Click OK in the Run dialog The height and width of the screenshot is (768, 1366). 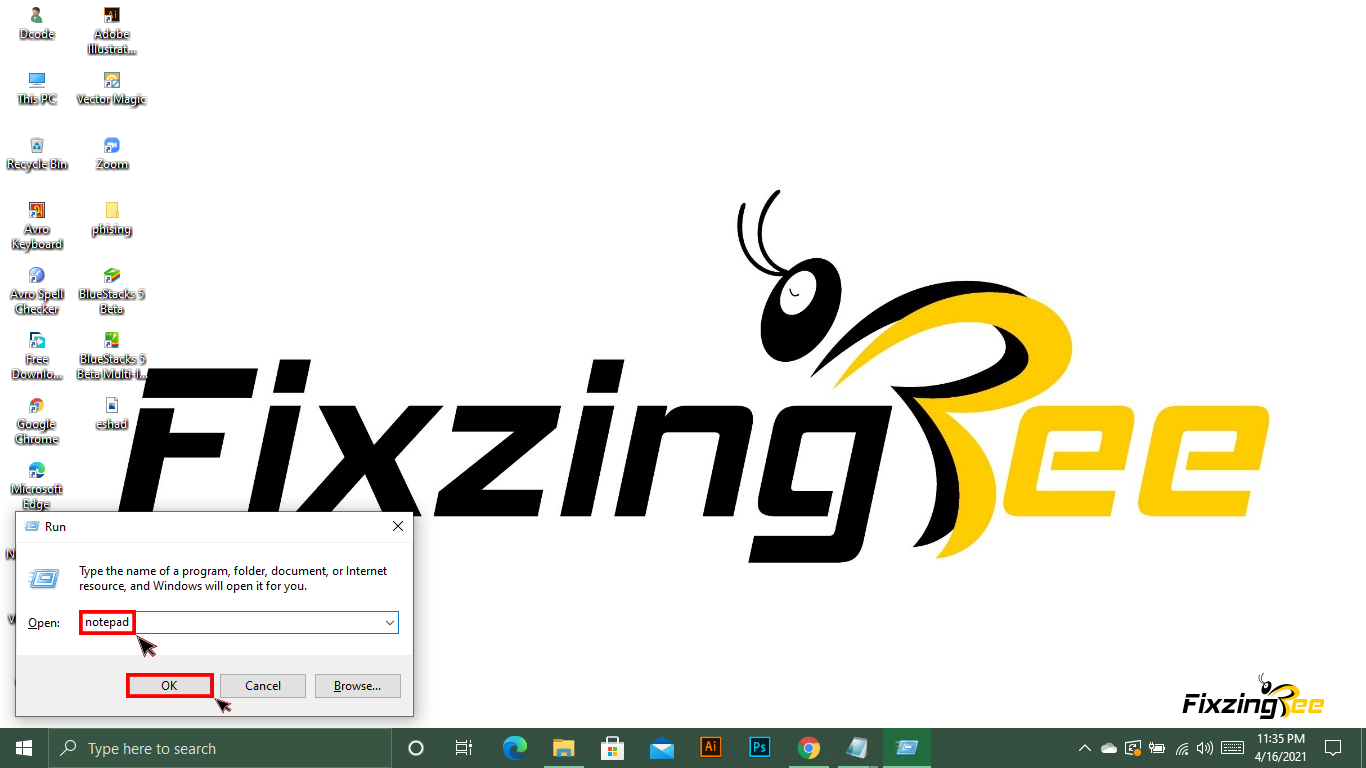(169, 686)
